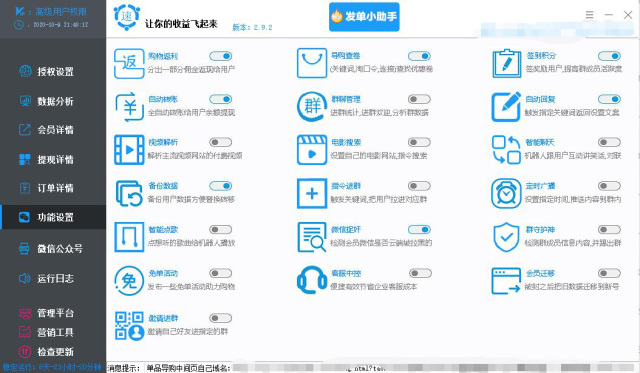Open the 客服中控 headset icon
Image resolution: width=640 pixels, height=373 pixels.
point(312,280)
